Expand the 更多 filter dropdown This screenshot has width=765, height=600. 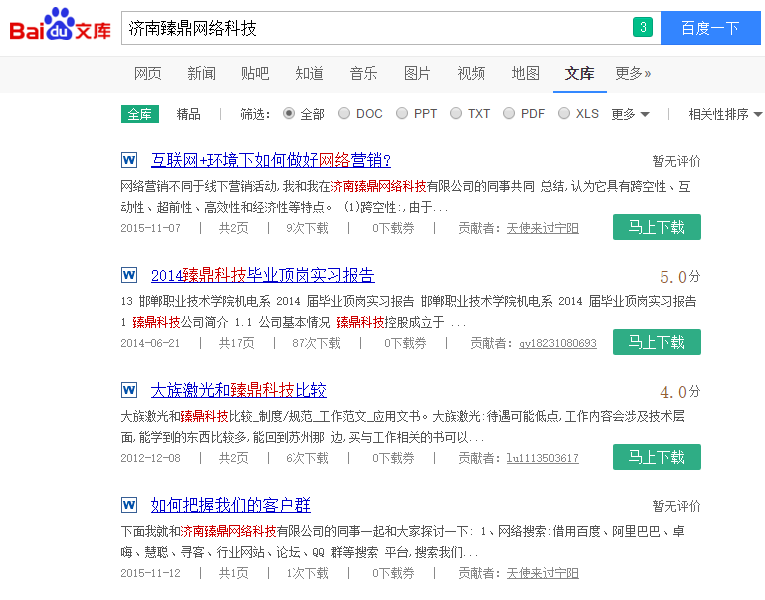tap(630, 114)
